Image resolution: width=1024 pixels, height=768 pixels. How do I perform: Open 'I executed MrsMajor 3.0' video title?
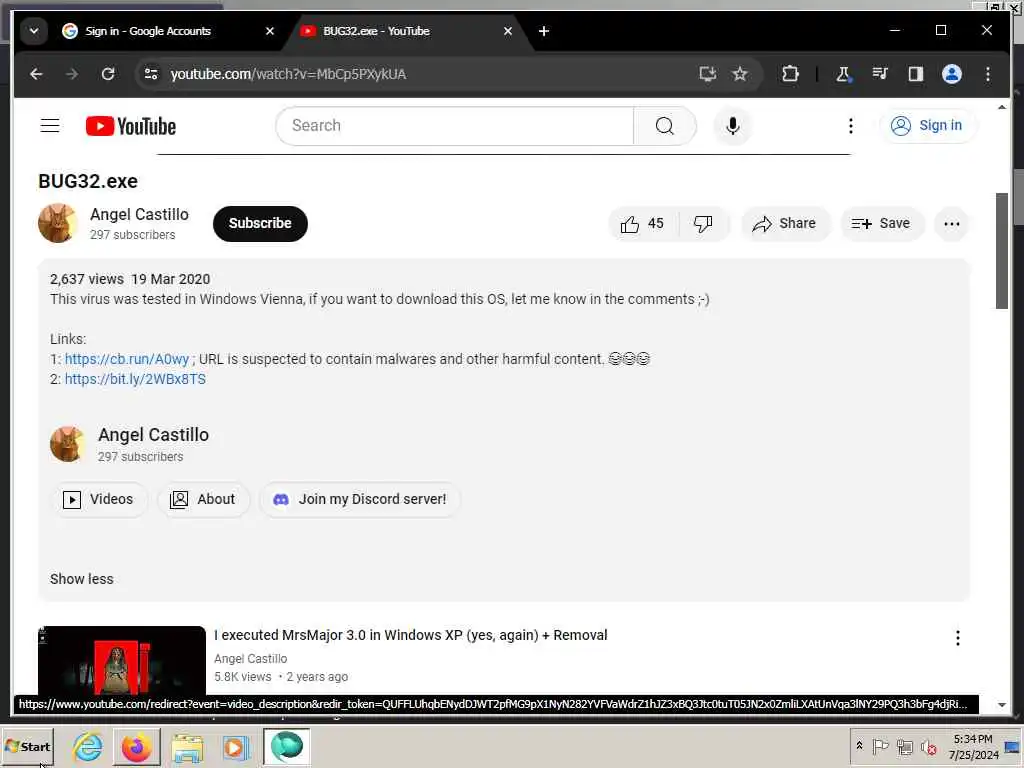click(x=411, y=635)
